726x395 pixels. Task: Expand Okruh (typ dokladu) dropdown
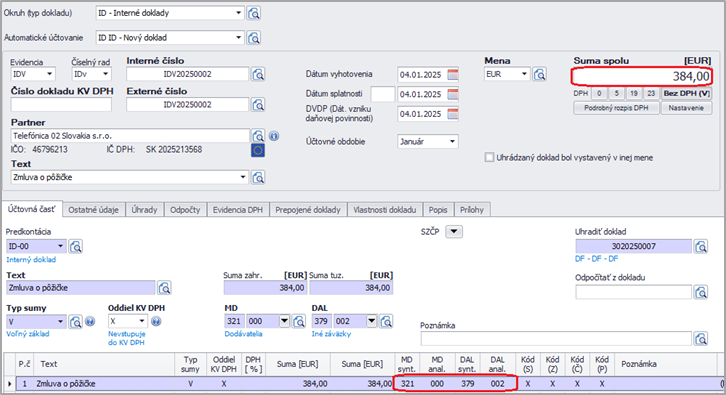click(238, 13)
